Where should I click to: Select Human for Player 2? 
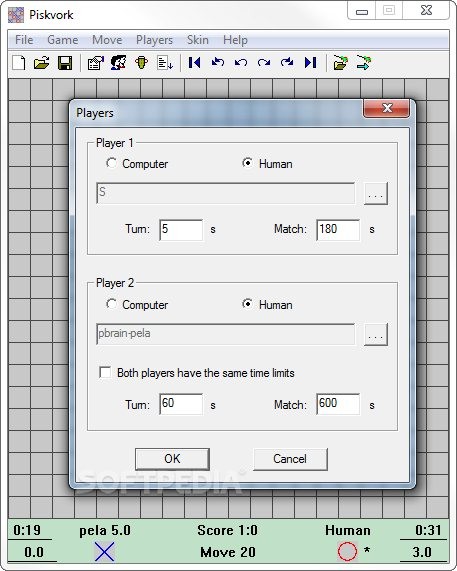point(267,304)
